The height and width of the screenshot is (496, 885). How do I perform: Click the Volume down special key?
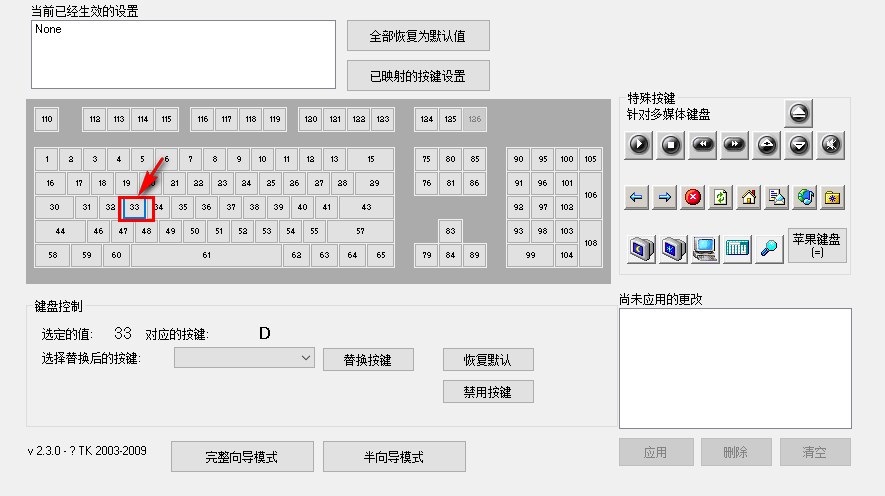[x=799, y=145]
